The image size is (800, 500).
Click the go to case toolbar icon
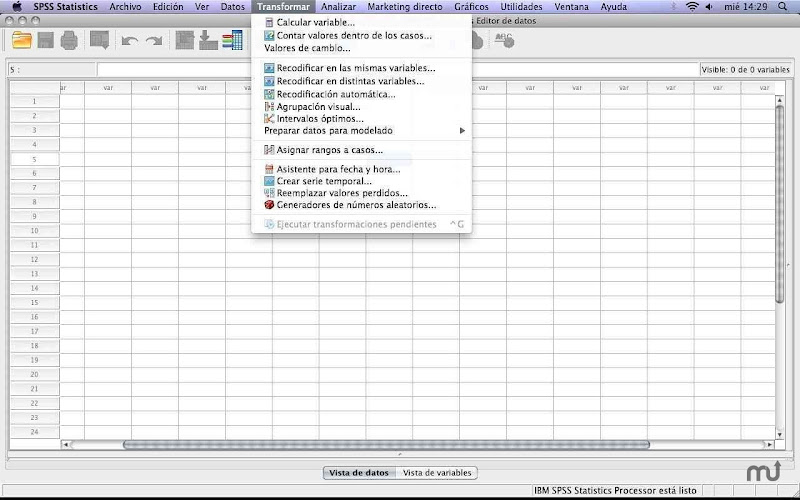point(185,40)
